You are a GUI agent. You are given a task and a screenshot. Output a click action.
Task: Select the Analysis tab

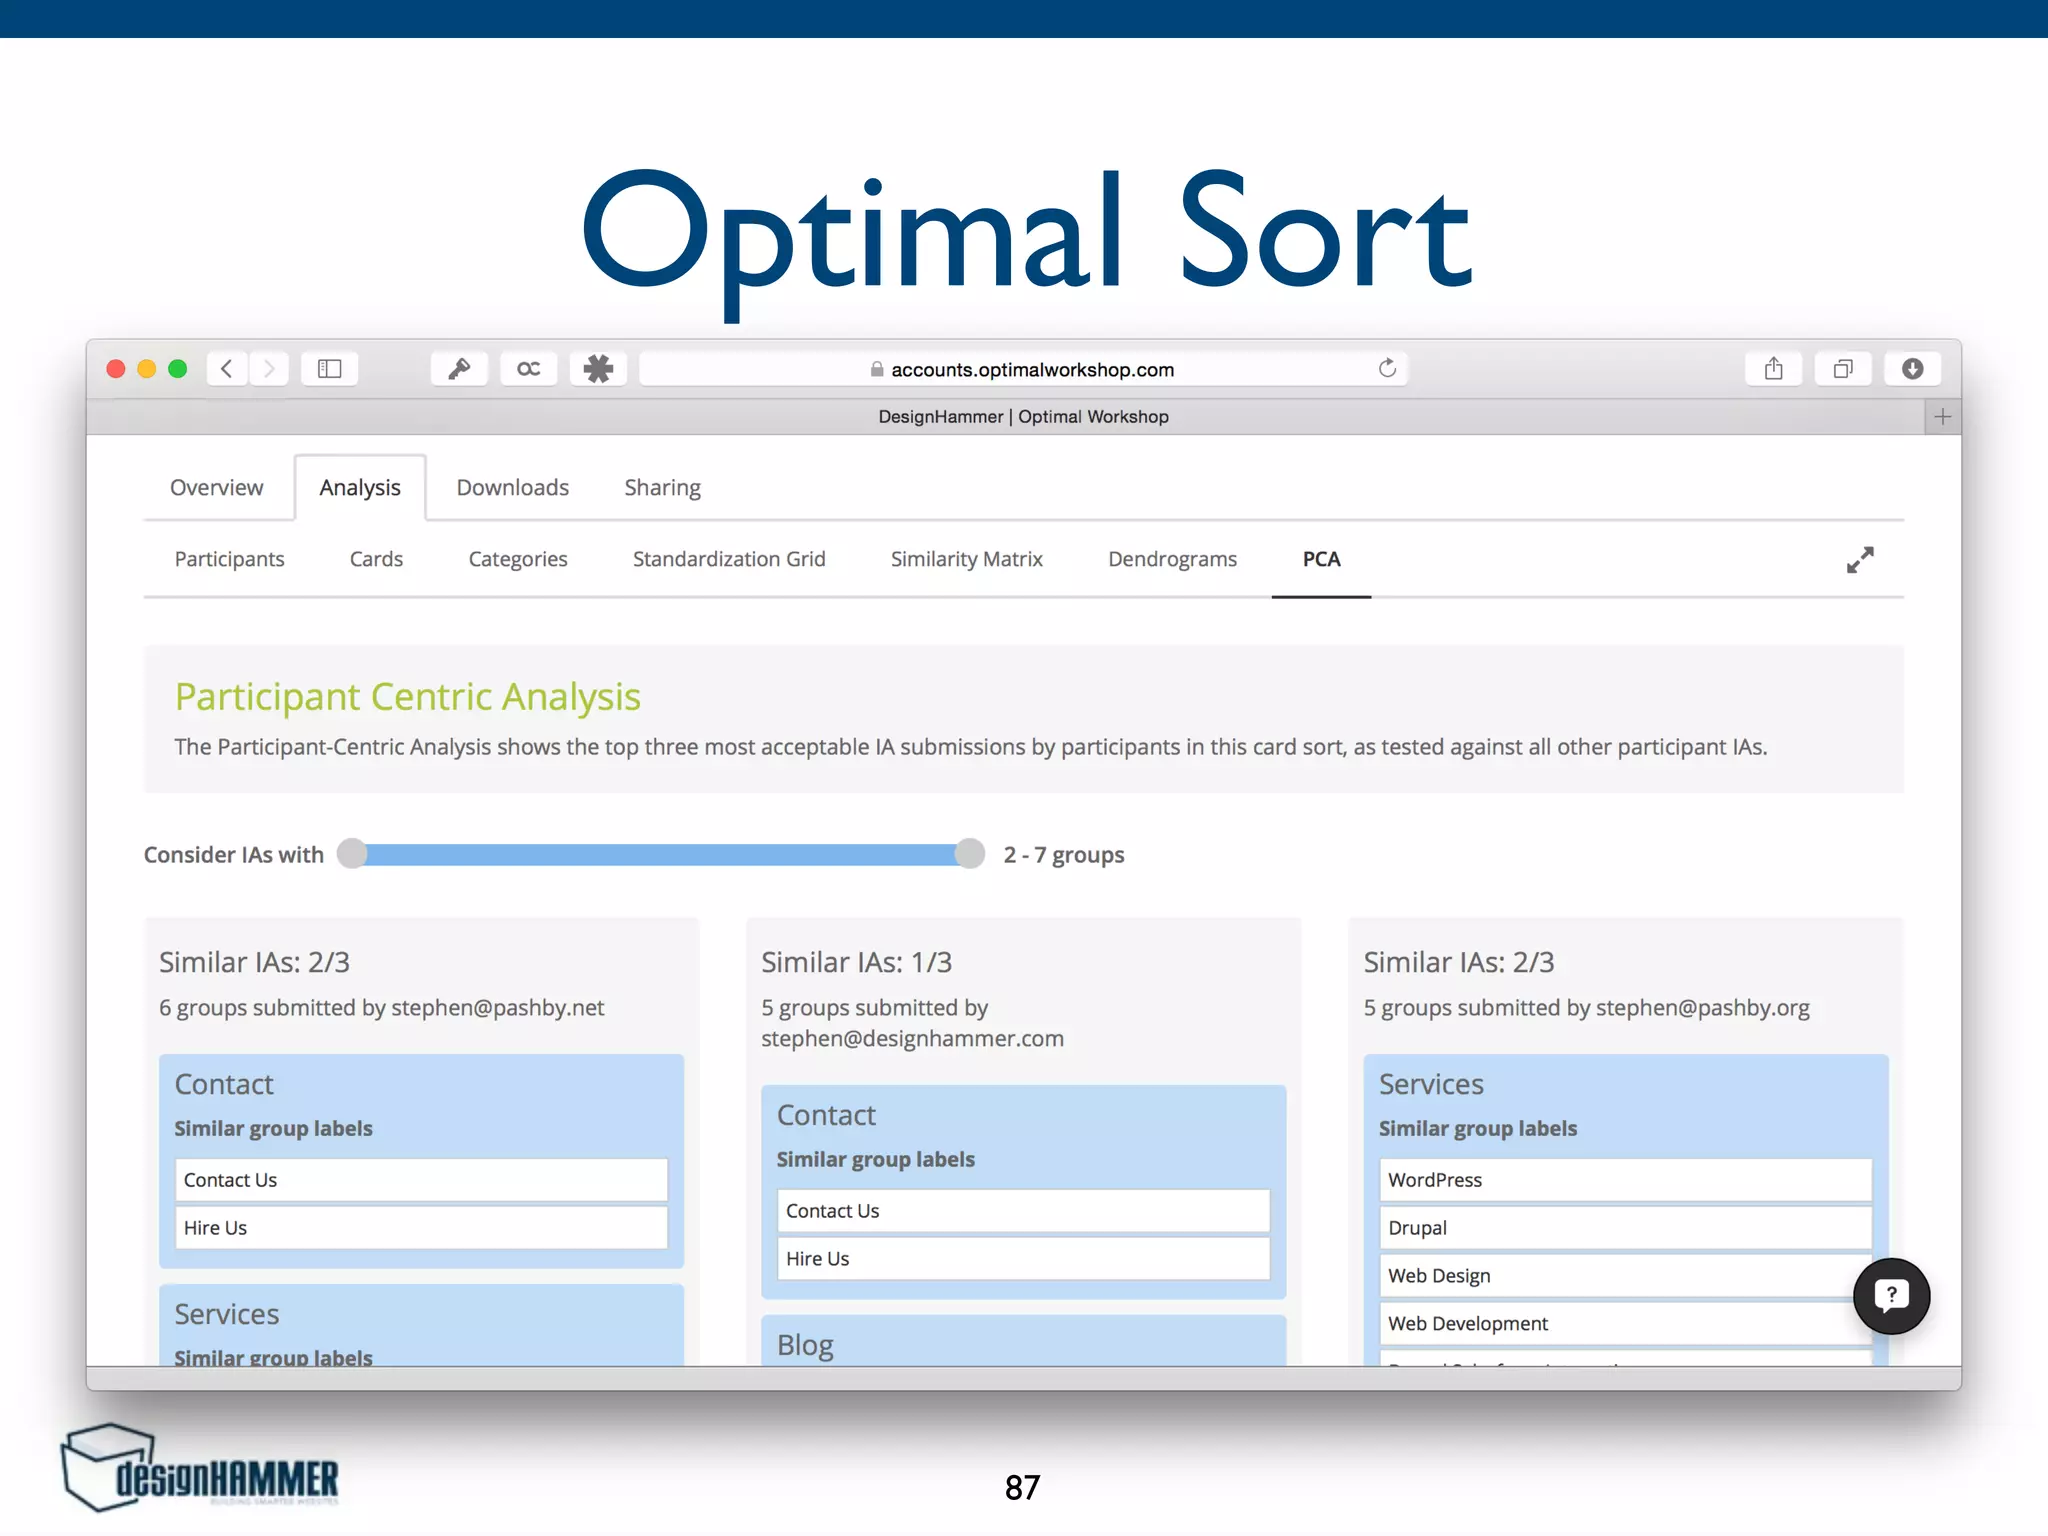click(360, 487)
